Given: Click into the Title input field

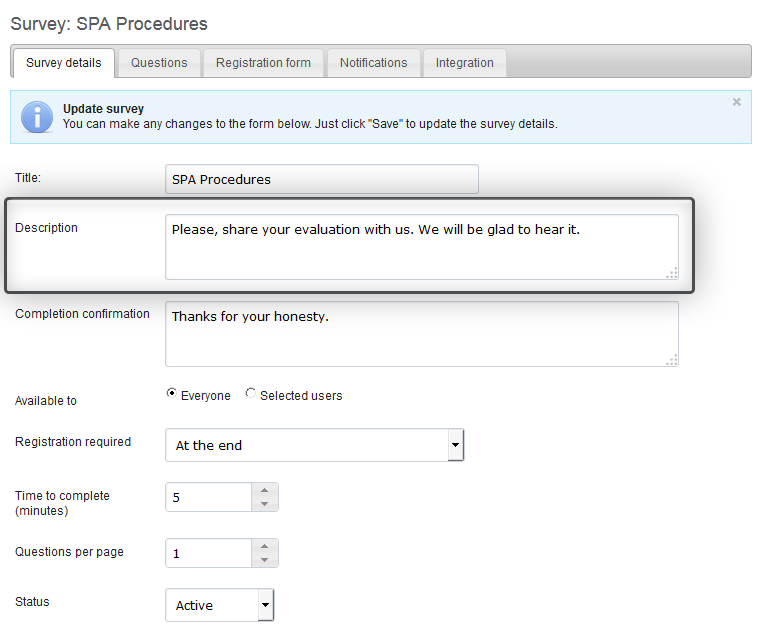Looking at the screenshot, I should [322, 179].
